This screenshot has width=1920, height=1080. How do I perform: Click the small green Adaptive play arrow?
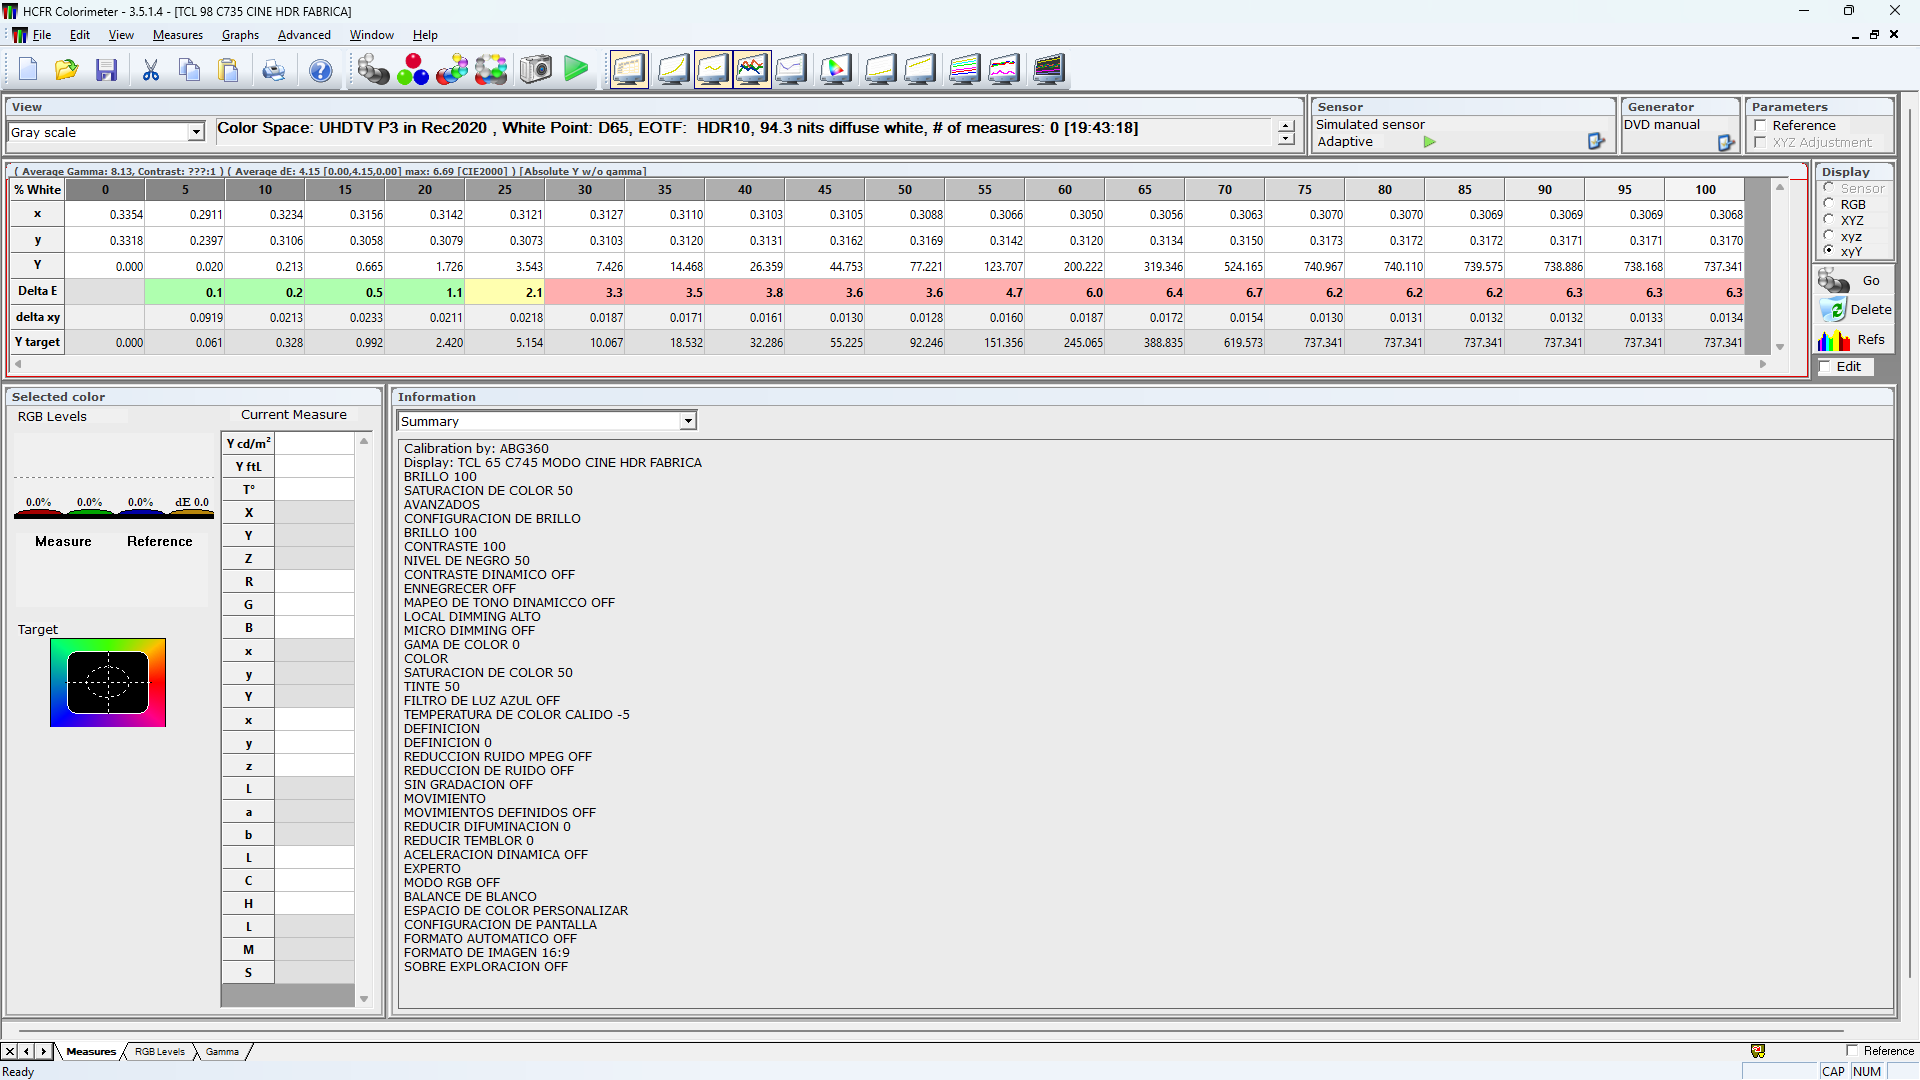click(x=1430, y=142)
